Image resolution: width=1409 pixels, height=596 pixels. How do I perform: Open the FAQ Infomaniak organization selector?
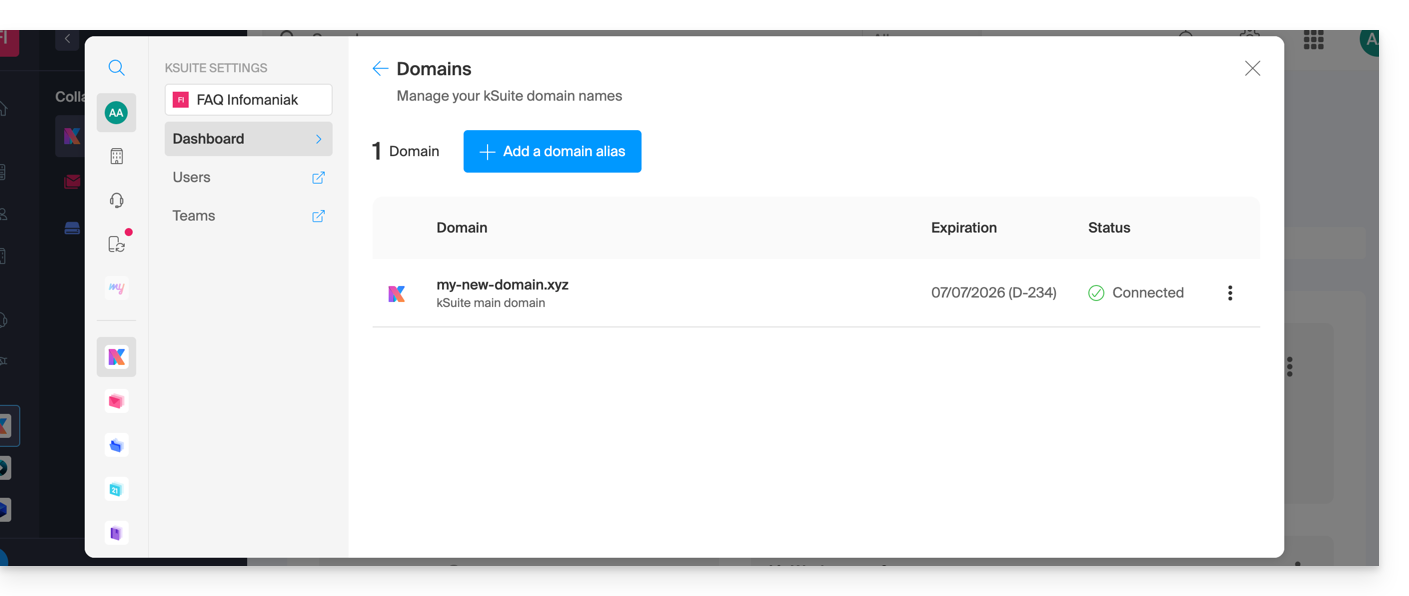coord(248,100)
